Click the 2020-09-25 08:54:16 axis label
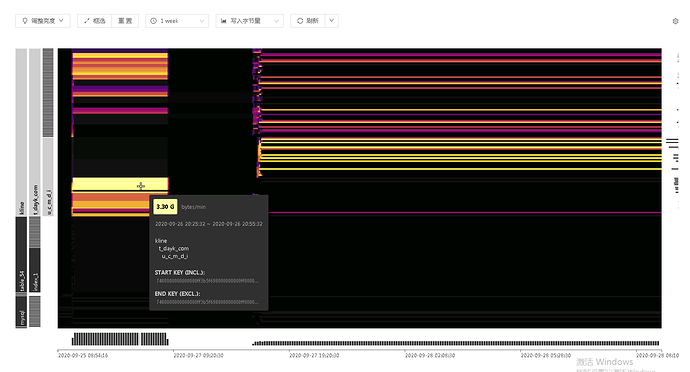Screen dimensions: 690x372 83,355
